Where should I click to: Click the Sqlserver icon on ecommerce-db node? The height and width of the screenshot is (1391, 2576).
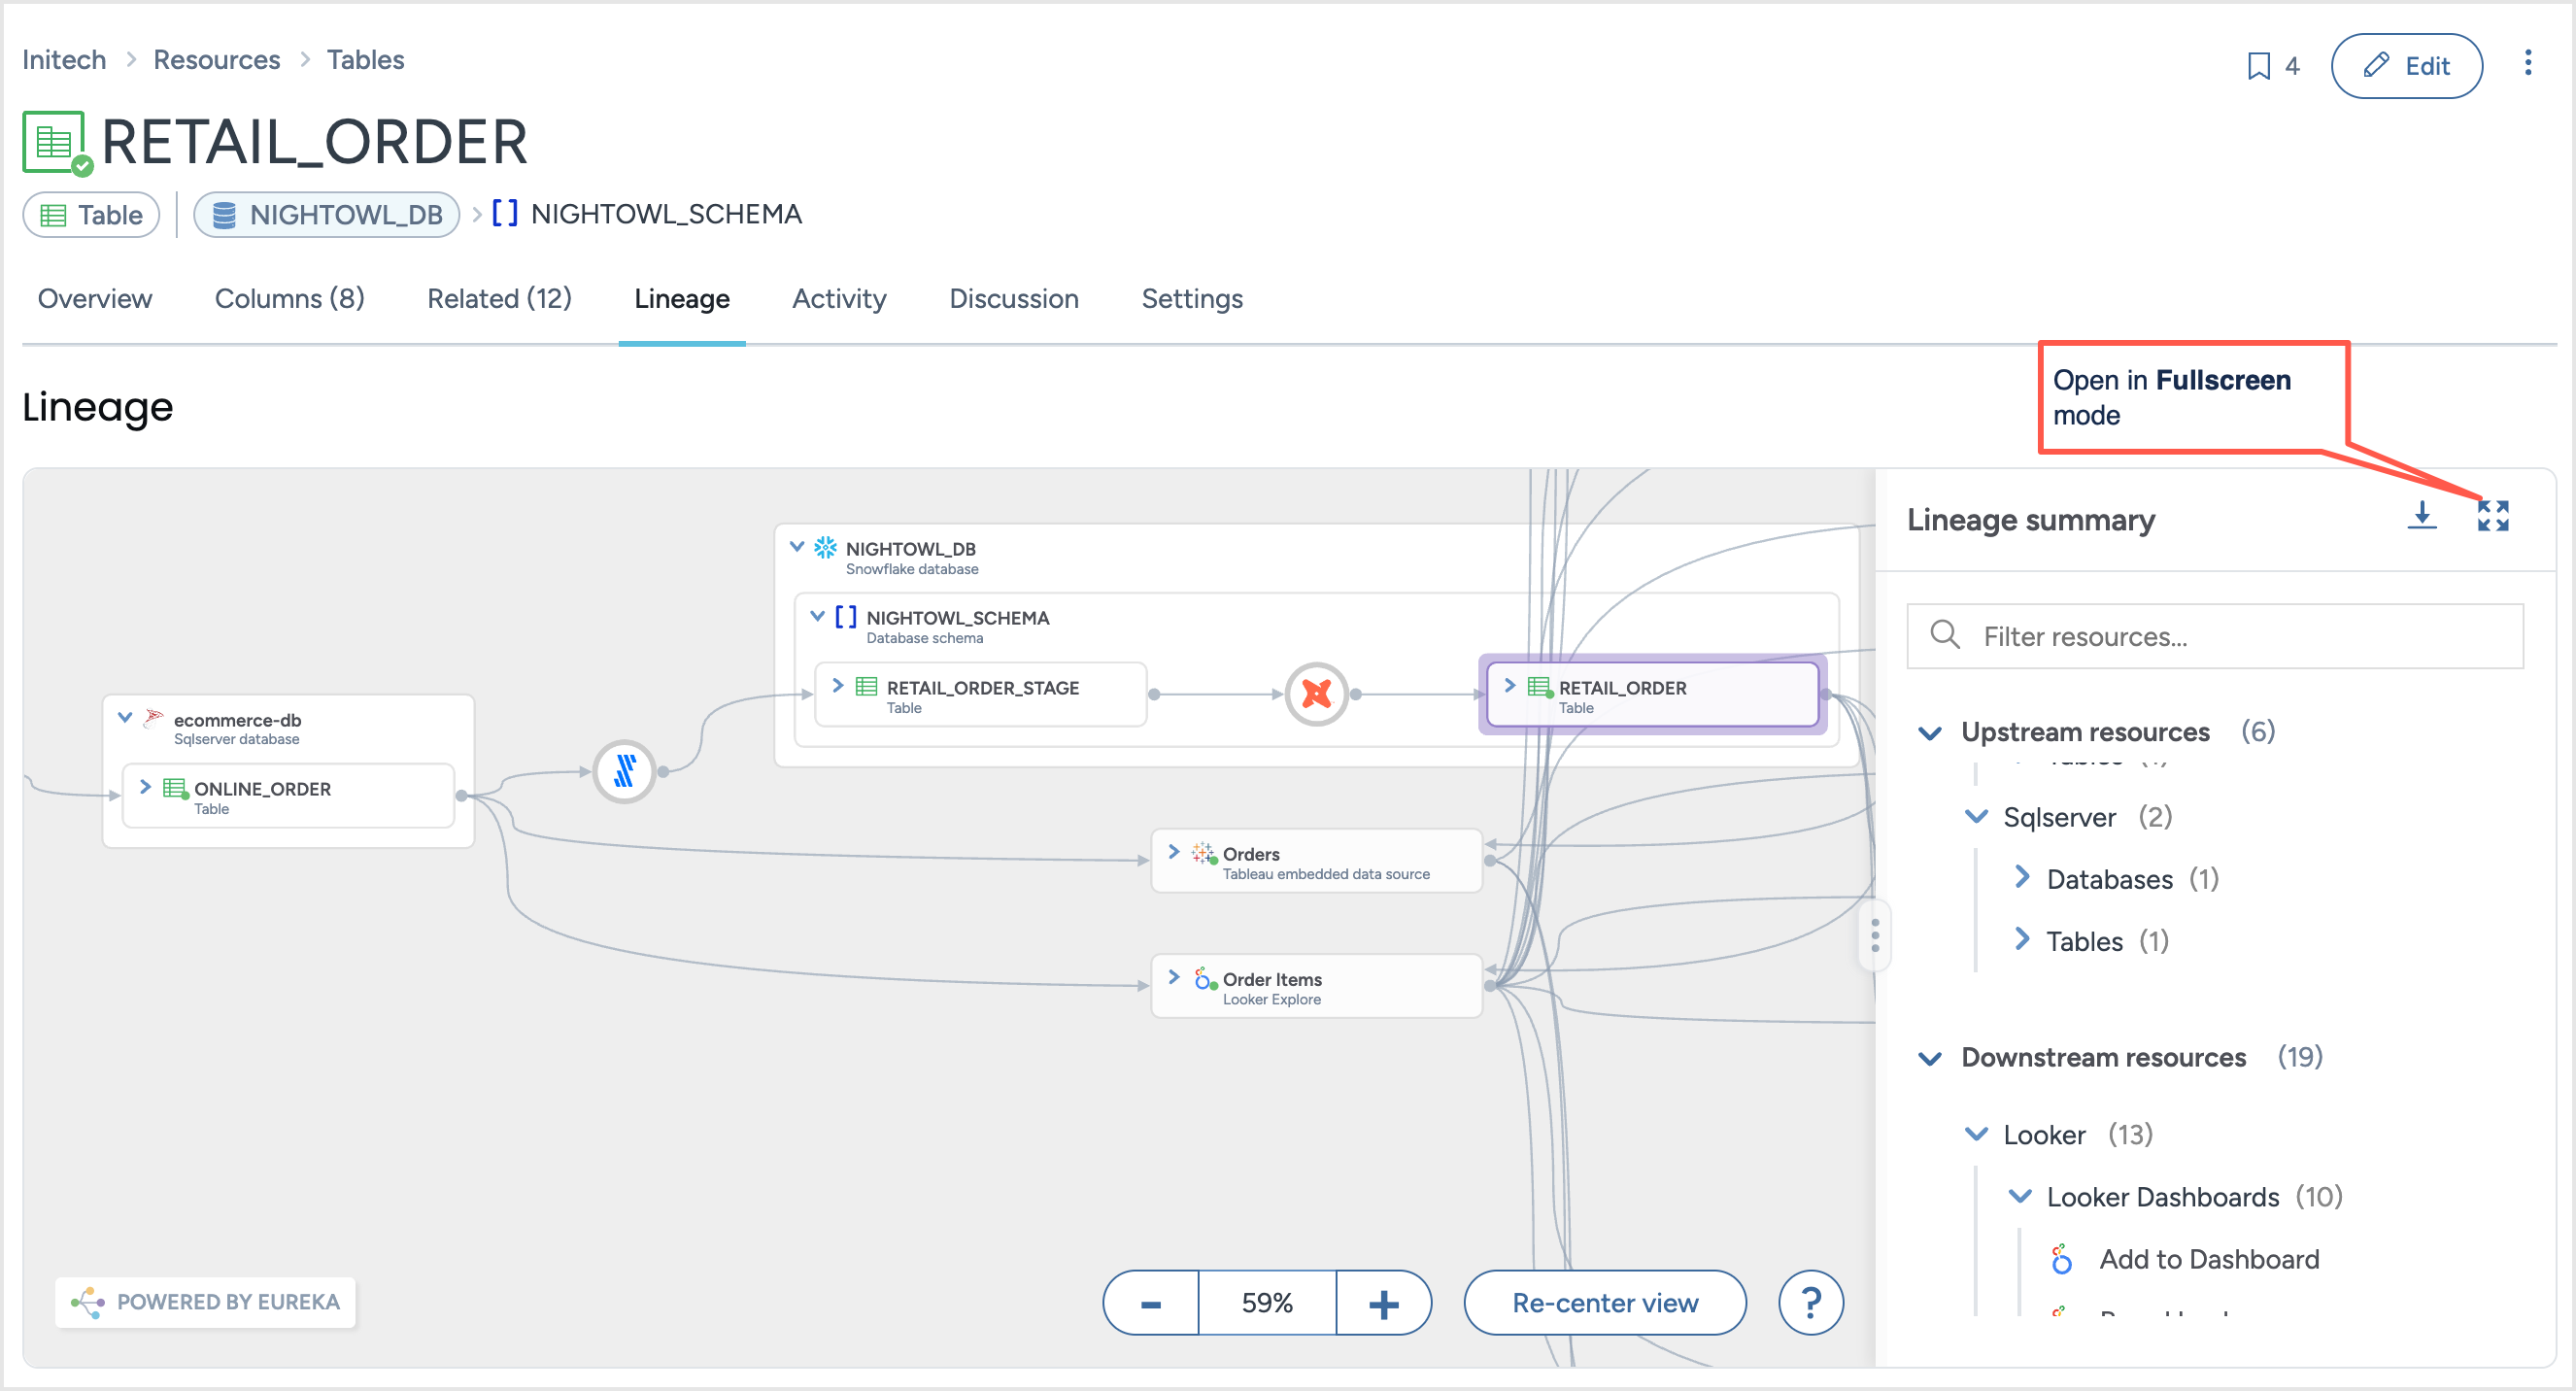coord(153,719)
